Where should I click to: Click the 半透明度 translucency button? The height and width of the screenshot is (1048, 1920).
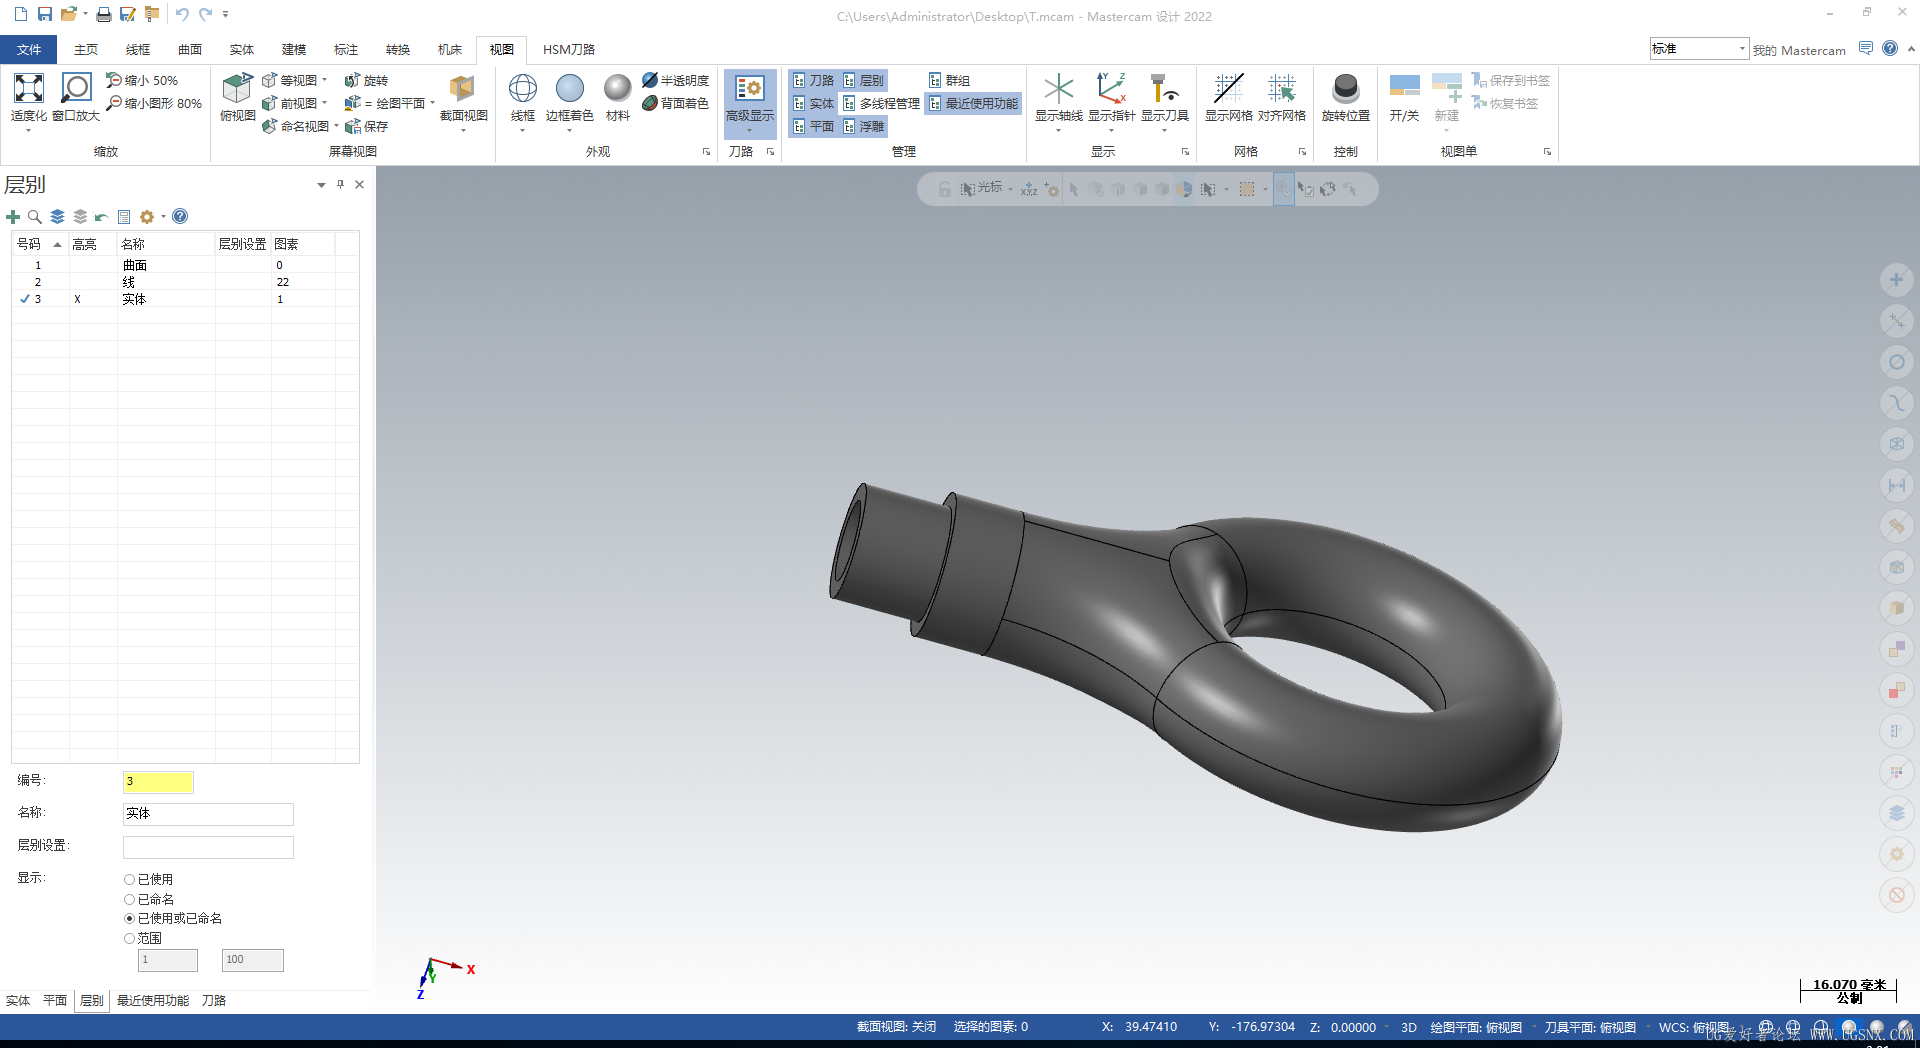676,80
